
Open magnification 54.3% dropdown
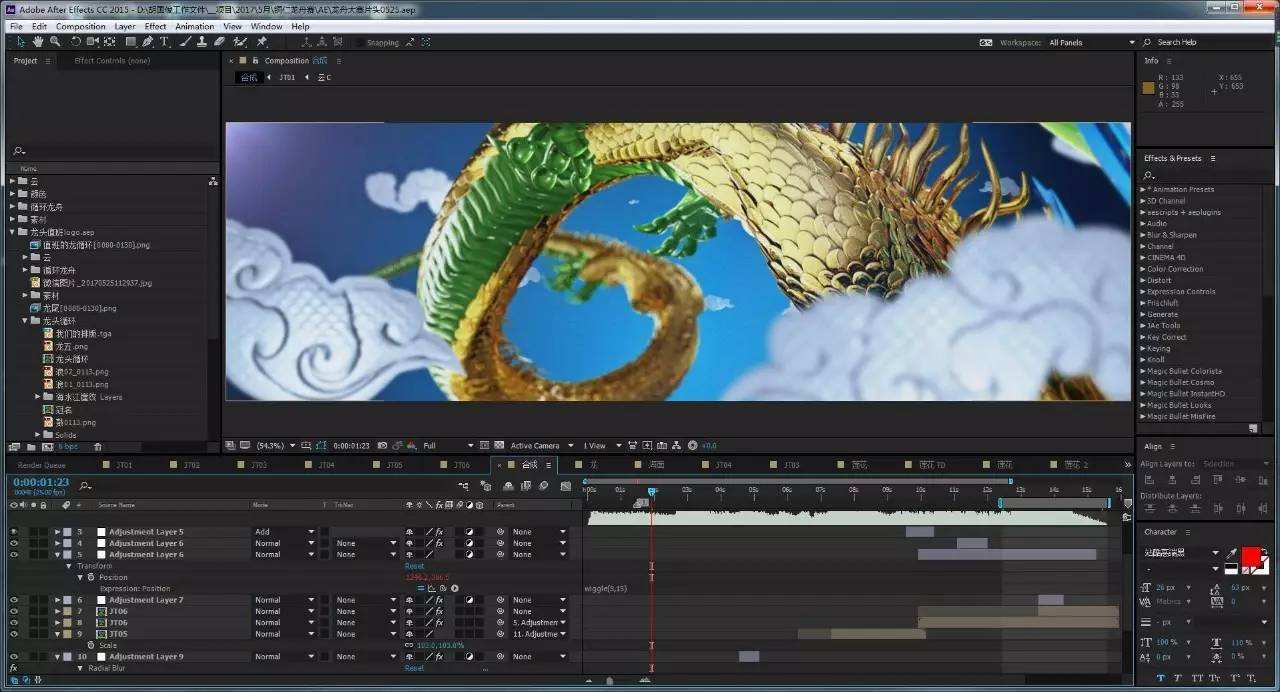point(276,445)
